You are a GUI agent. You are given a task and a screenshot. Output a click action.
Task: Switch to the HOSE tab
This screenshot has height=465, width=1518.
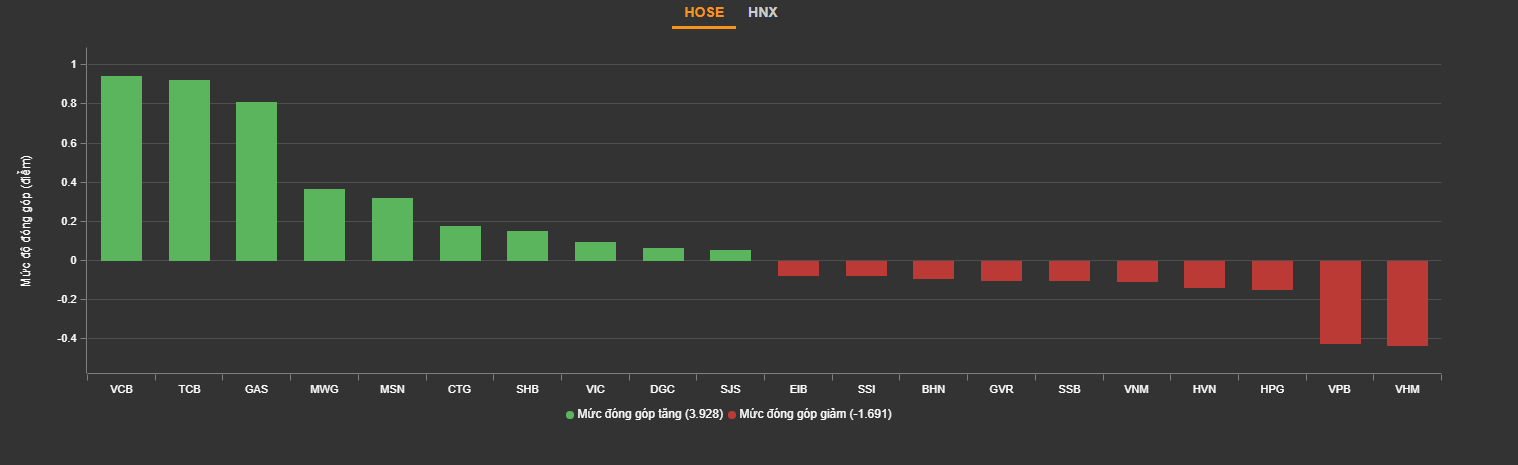click(704, 13)
